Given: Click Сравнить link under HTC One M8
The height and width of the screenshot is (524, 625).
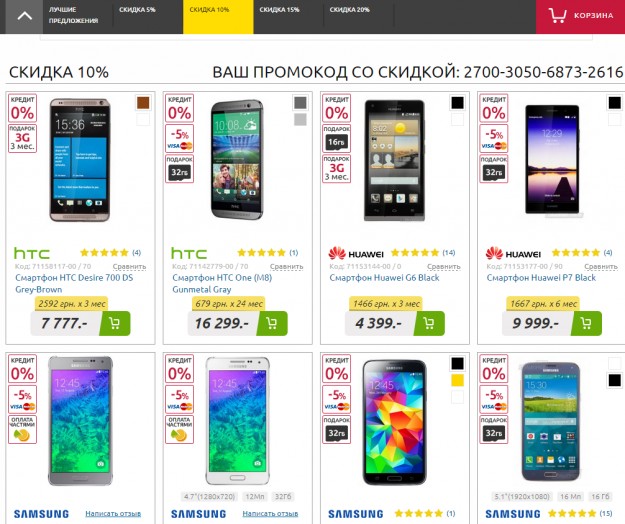Looking at the screenshot, I should coord(286,266).
